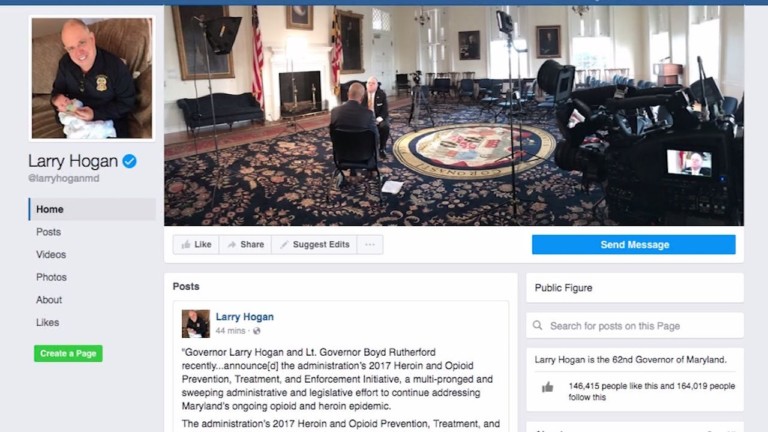Open the Larry Hogan post author link
The height and width of the screenshot is (432, 768).
[245, 317]
